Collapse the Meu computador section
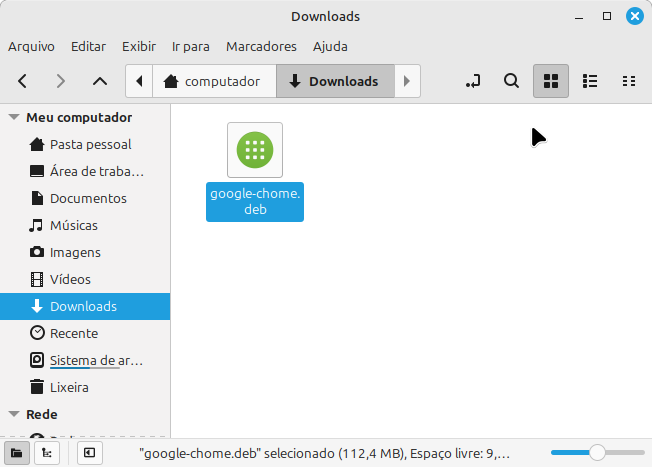Image resolution: width=652 pixels, height=467 pixels. point(14,117)
